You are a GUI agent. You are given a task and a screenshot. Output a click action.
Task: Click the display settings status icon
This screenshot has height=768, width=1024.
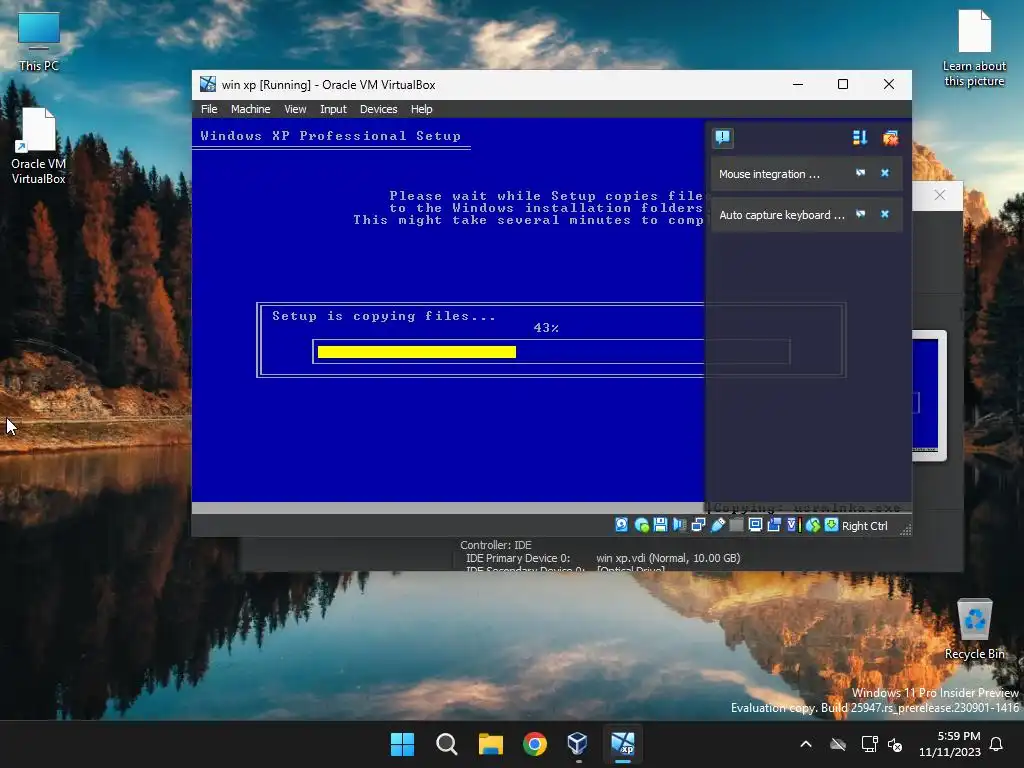[755, 525]
